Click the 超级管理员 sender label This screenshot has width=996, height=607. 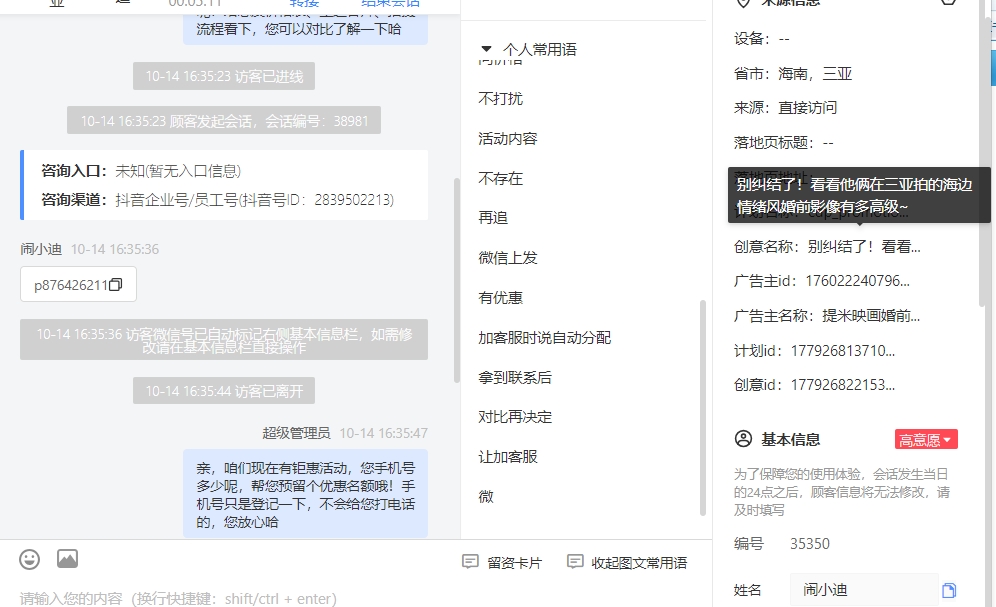point(296,433)
